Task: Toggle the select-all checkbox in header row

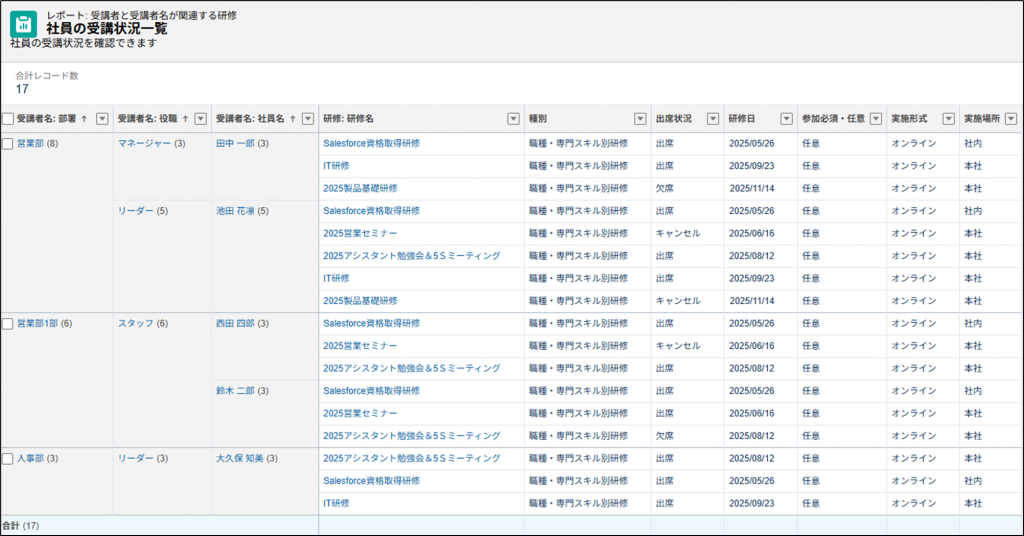Action: pos(8,119)
